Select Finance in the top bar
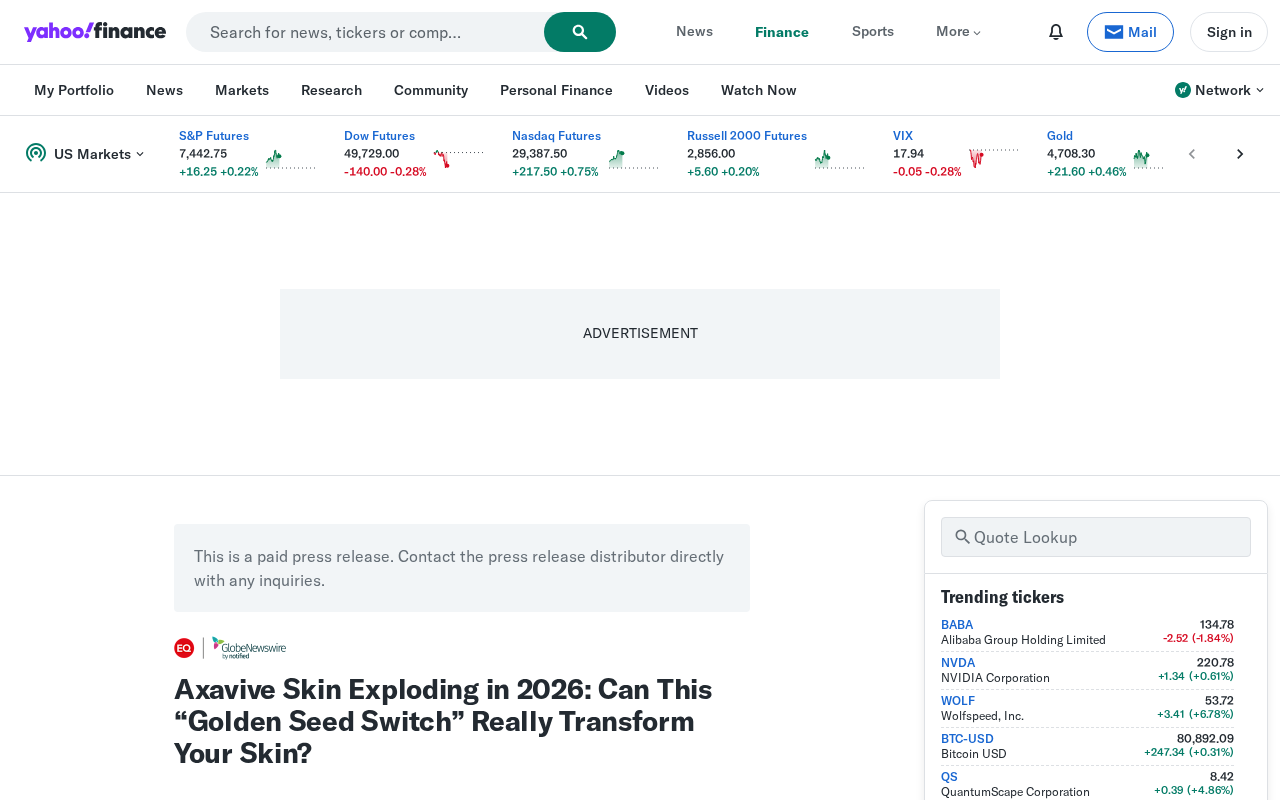Screen dimensions: 1280x800 click(x=782, y=32)
